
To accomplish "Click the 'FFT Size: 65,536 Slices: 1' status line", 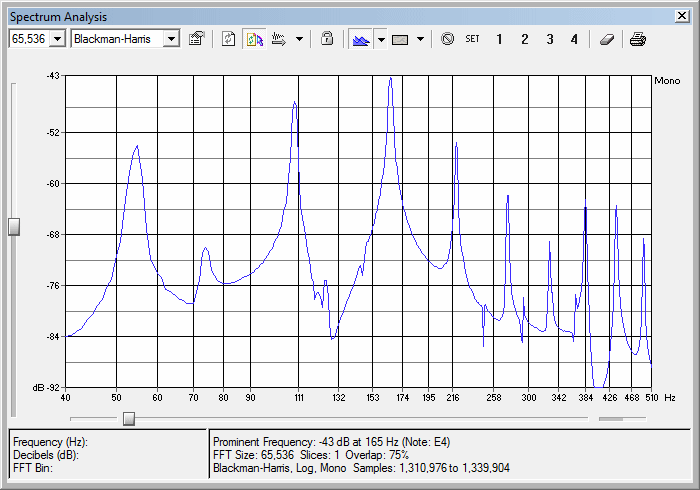I will point(276,455).
